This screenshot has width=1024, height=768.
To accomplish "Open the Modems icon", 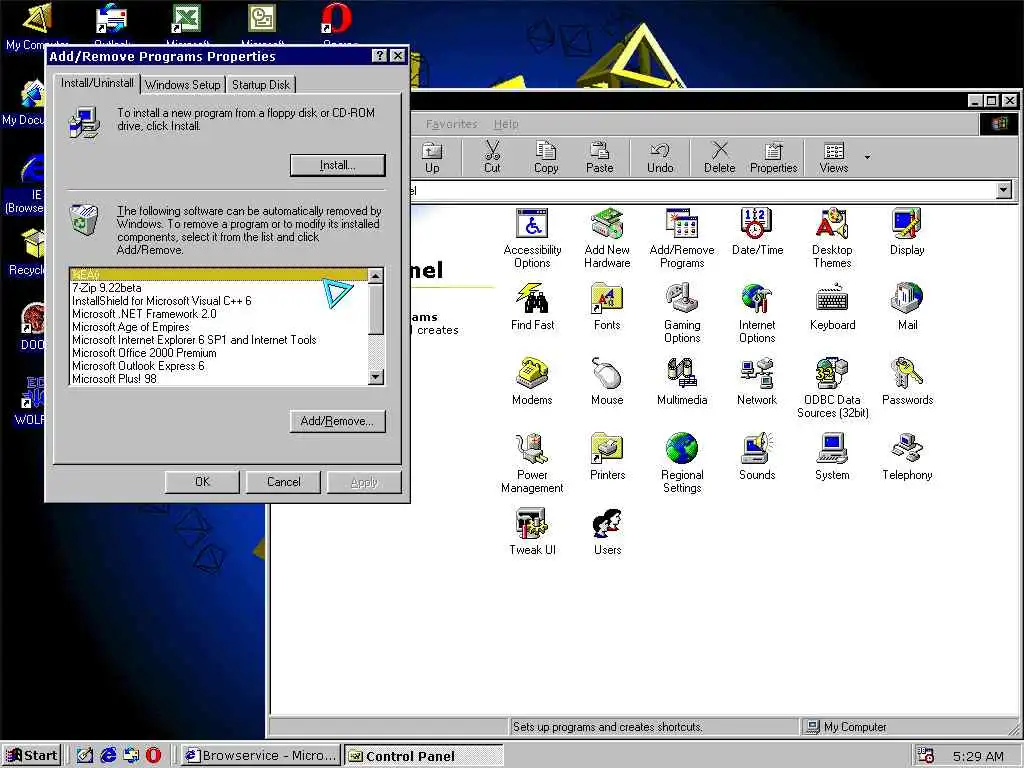I will point(532,382).
